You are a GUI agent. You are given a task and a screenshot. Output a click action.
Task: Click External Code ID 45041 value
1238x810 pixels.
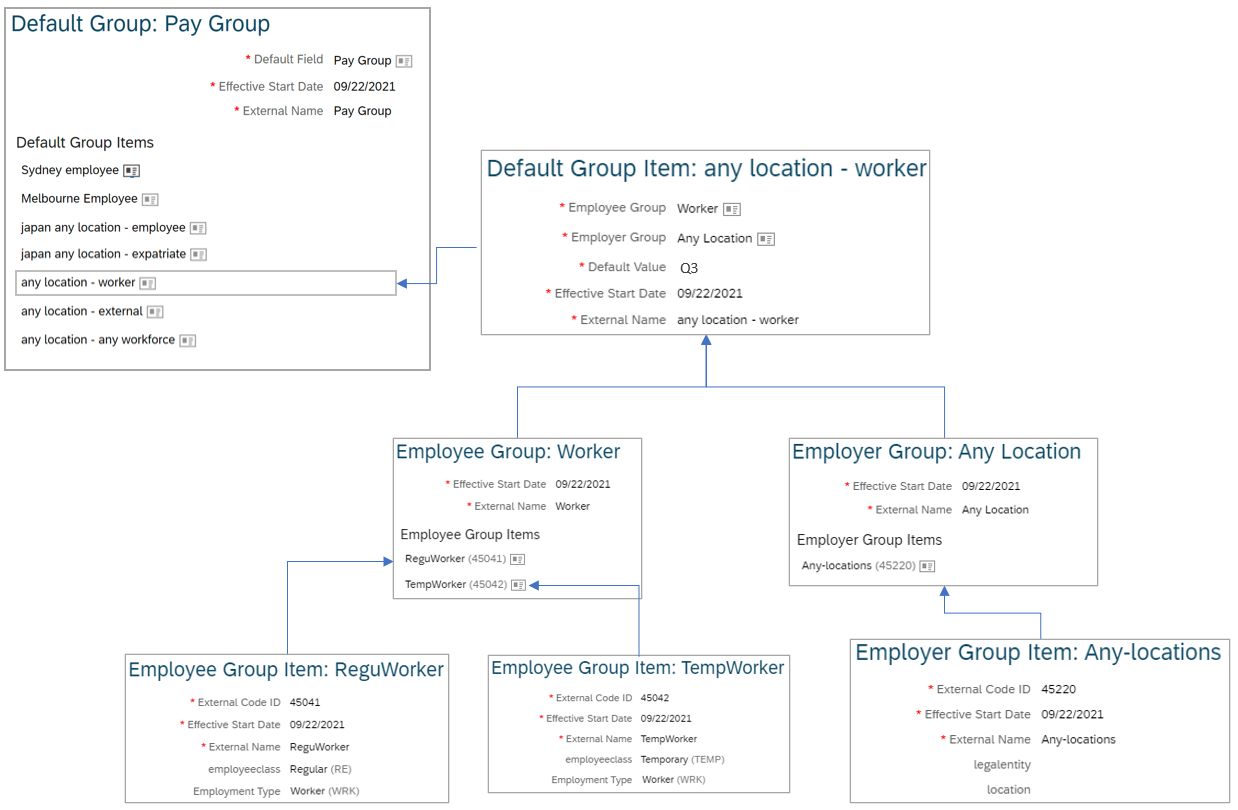click(305, 703)
